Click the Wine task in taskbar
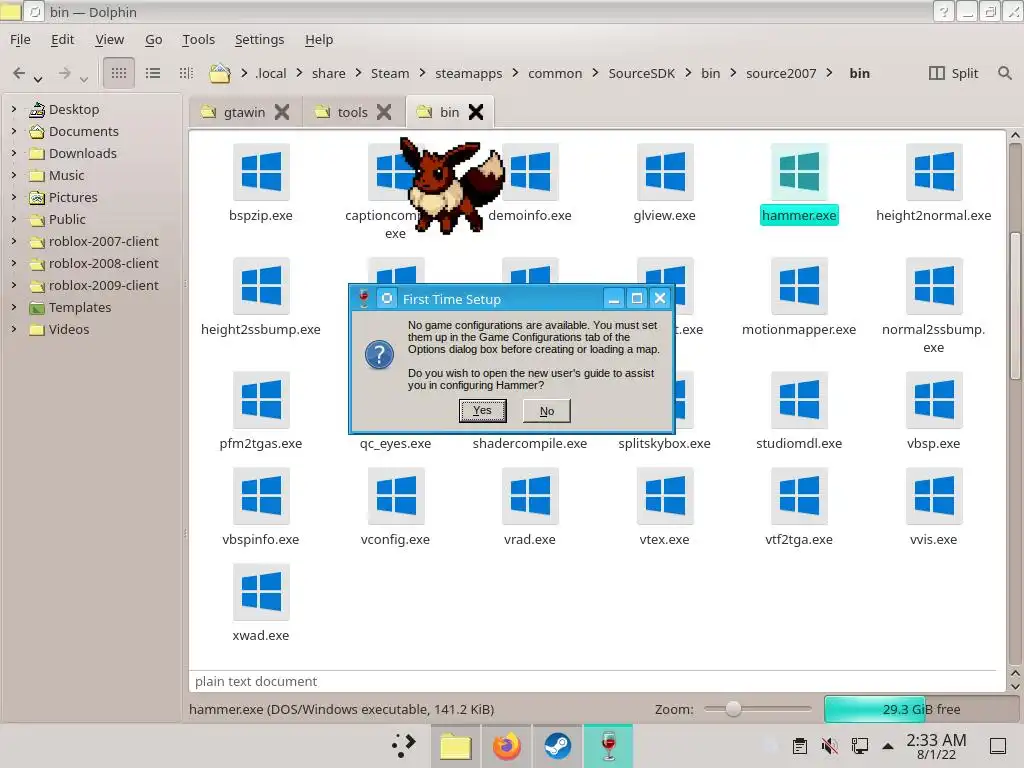Screen dimensions: 1024x768 [608, 746]
